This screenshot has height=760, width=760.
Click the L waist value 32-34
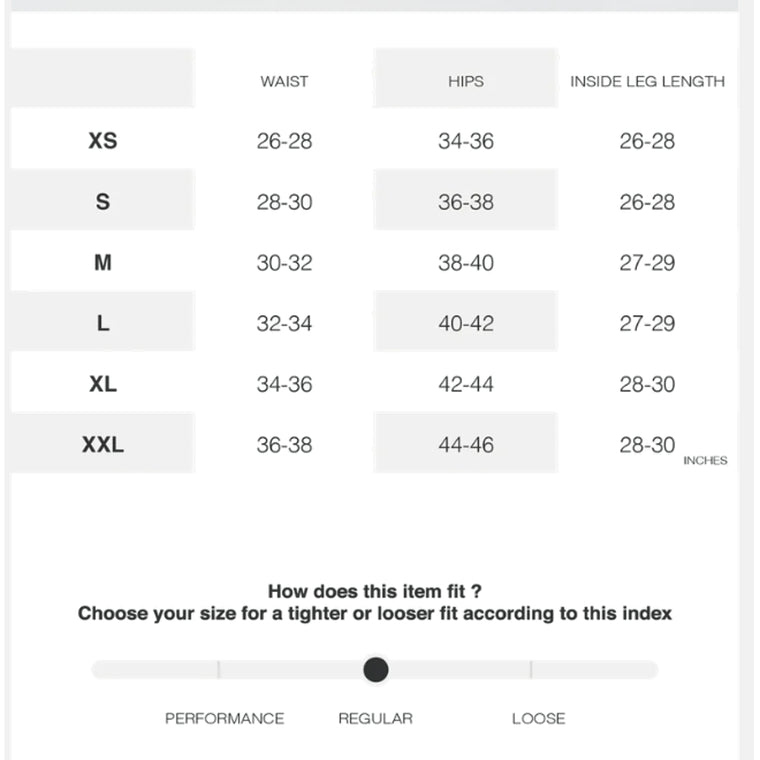(x=284, y=324)
